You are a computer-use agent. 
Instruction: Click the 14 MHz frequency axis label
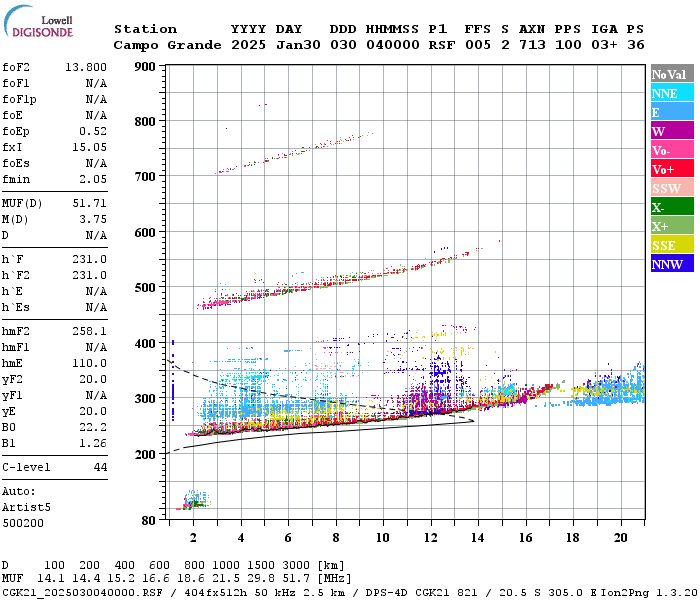(x=478, y=538)
